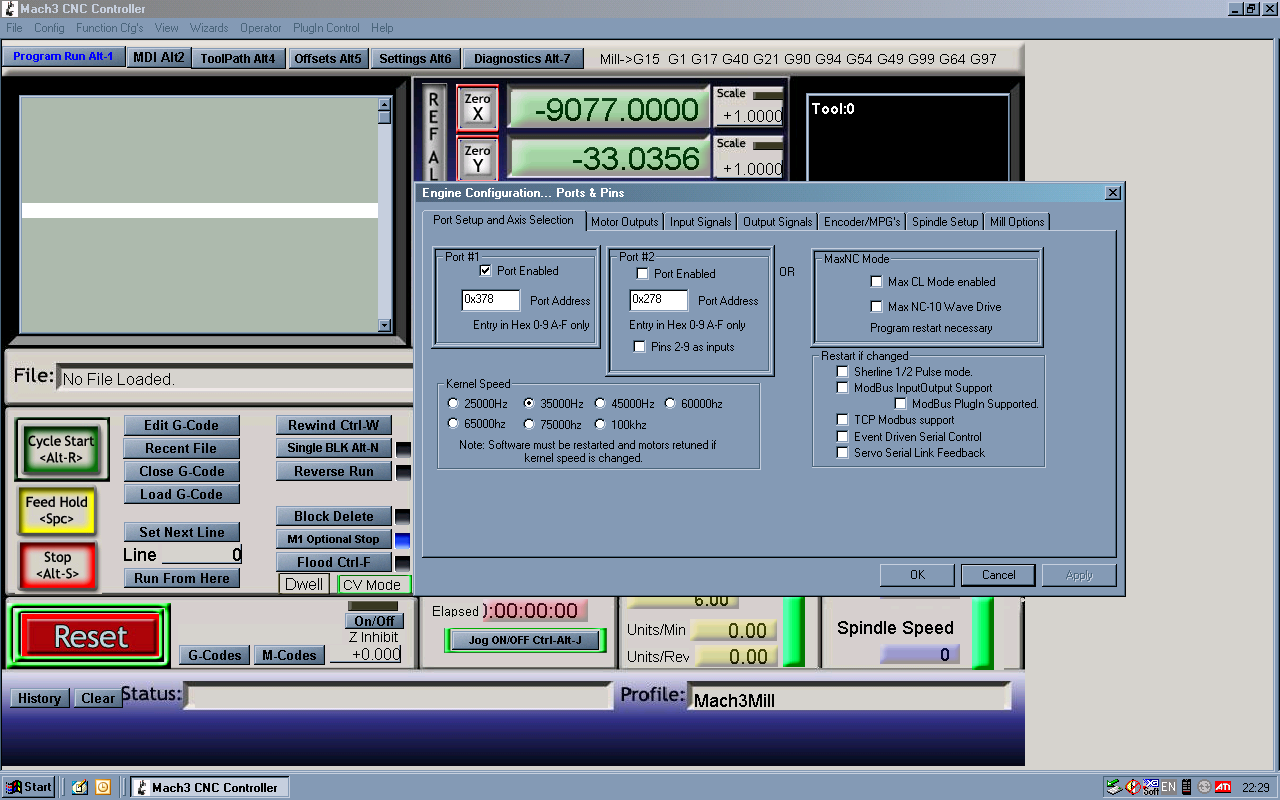This screenshot has height=800, width=1280.
Task: Click the green Cycle Start button
Action: click(x=61, y=449)
